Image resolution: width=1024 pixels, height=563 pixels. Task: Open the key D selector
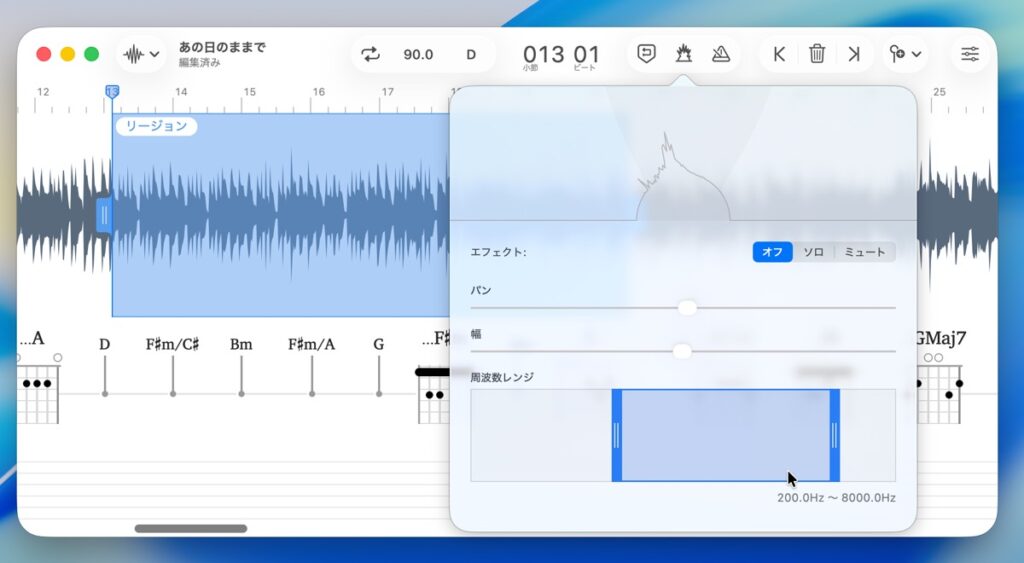pyautogui.click(x=471, y=54)
